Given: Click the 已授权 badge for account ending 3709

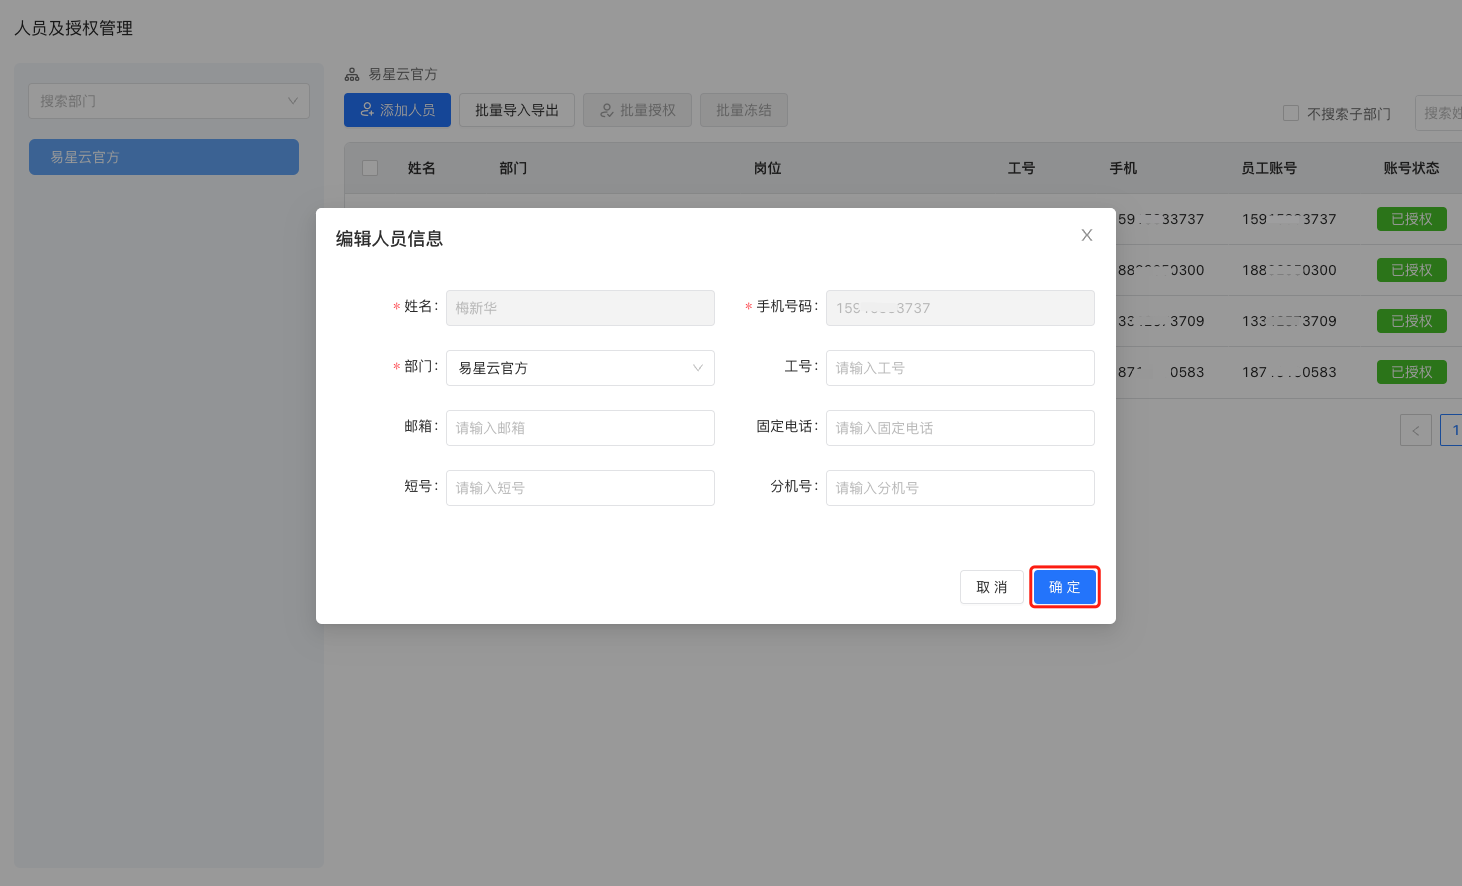Looking at the screenshot, I should tap(1412, 321).
